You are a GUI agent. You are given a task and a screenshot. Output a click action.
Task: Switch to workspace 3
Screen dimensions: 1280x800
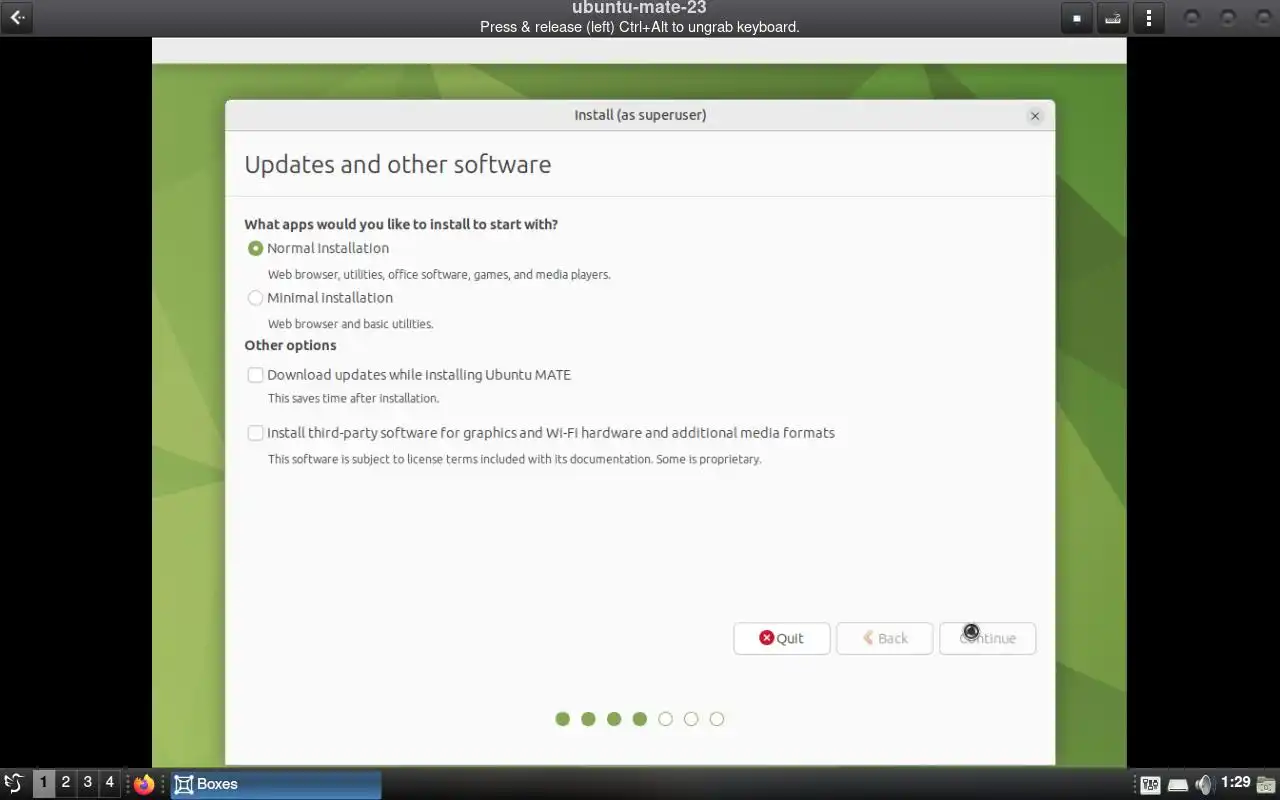click(x=87, y=783)
